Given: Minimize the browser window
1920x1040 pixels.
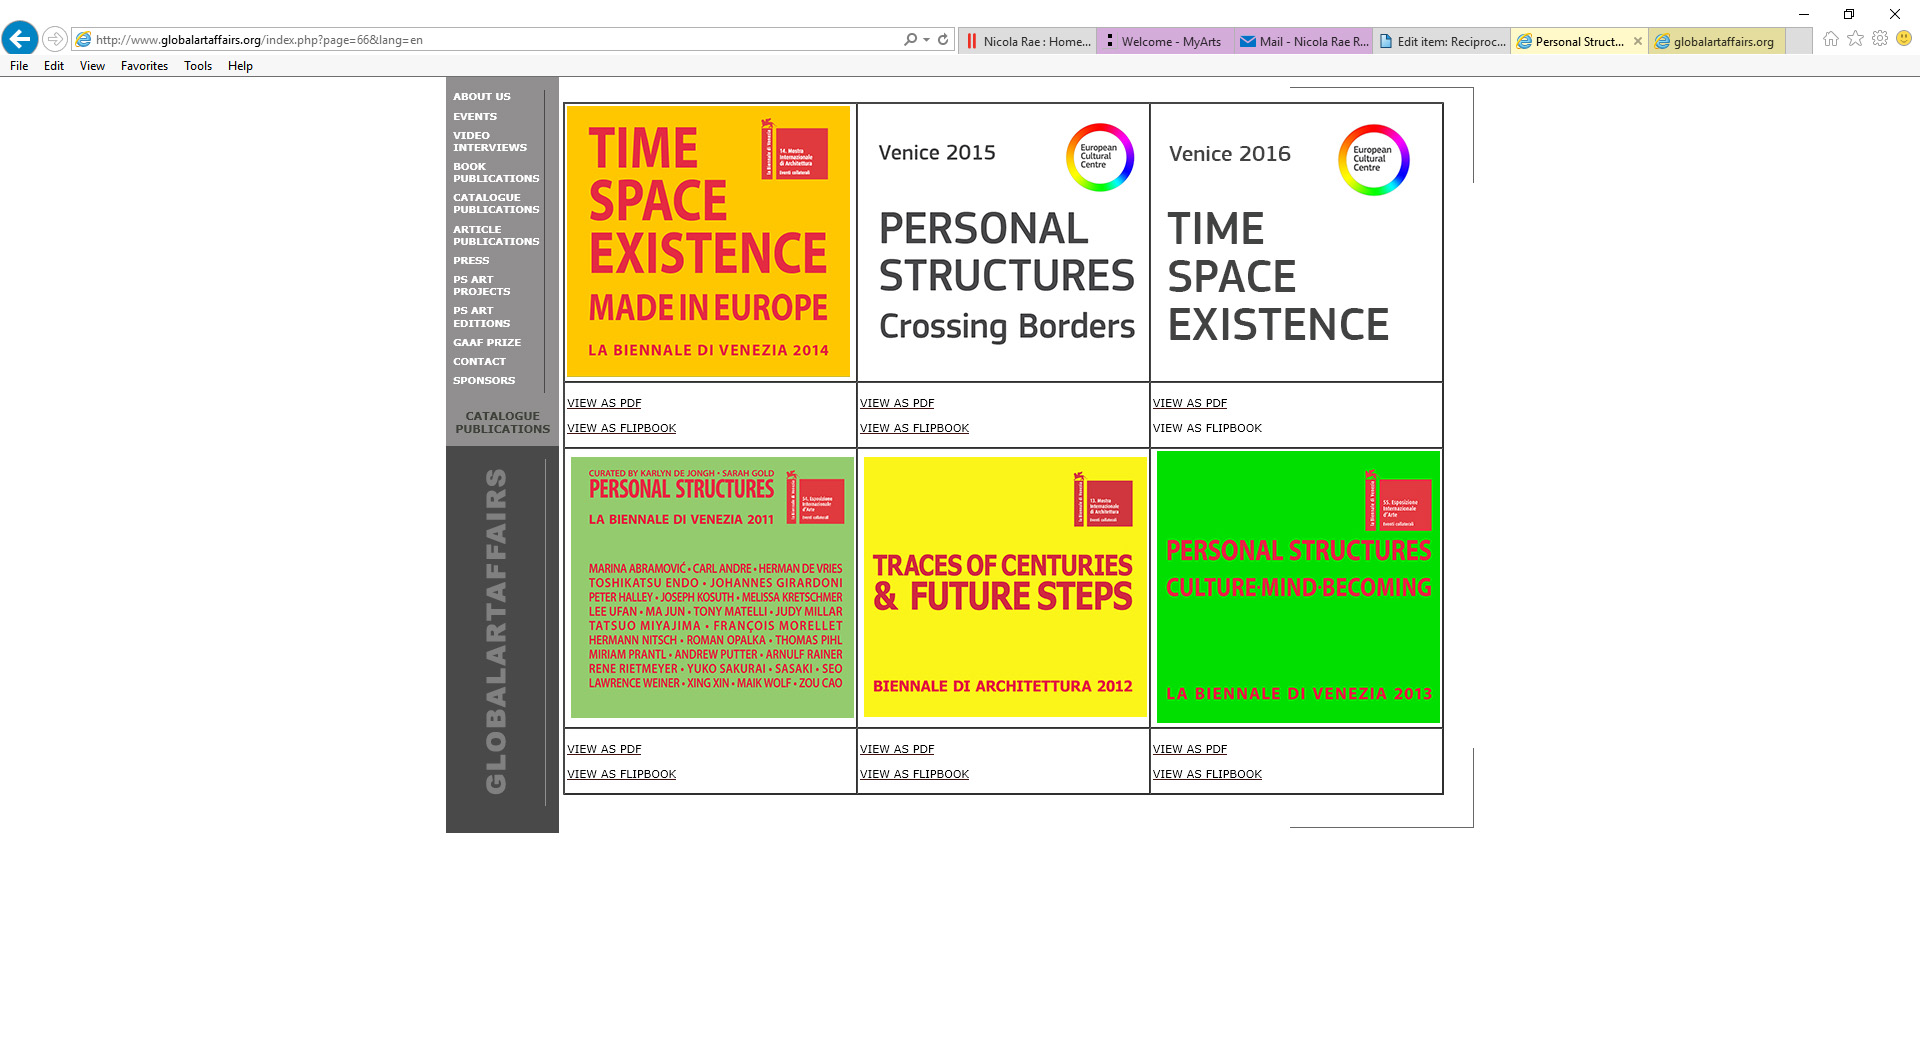Looking at the screenshot, I should [1804, 14].
